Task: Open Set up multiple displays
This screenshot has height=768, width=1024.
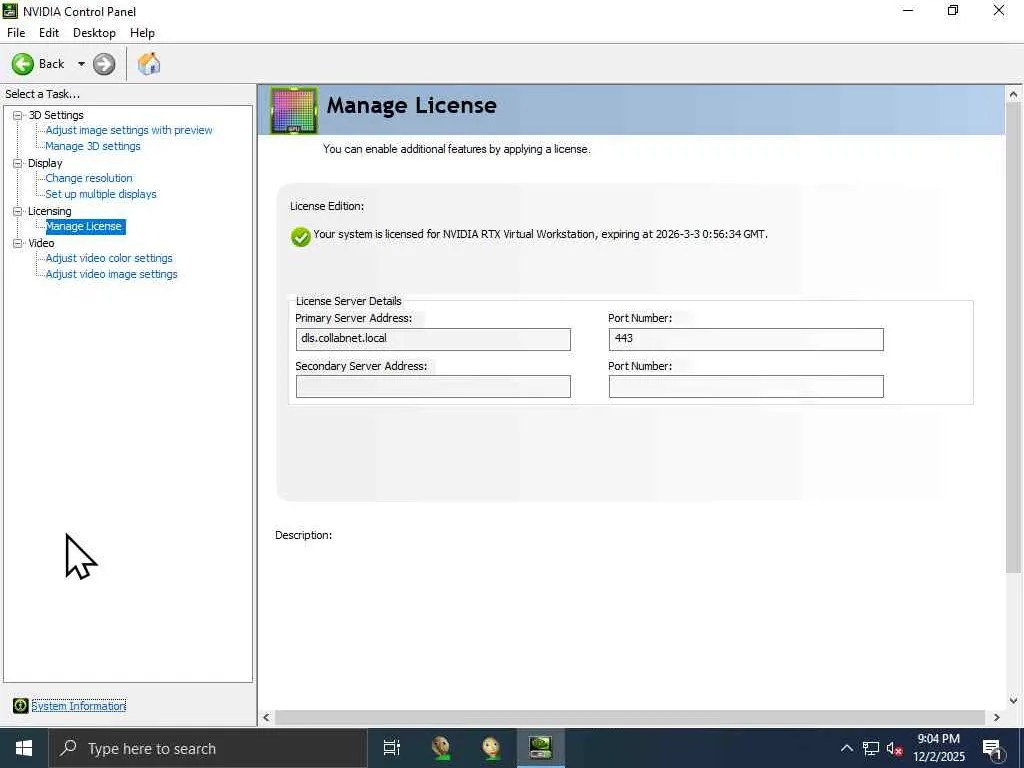Action: pos(101,194)
